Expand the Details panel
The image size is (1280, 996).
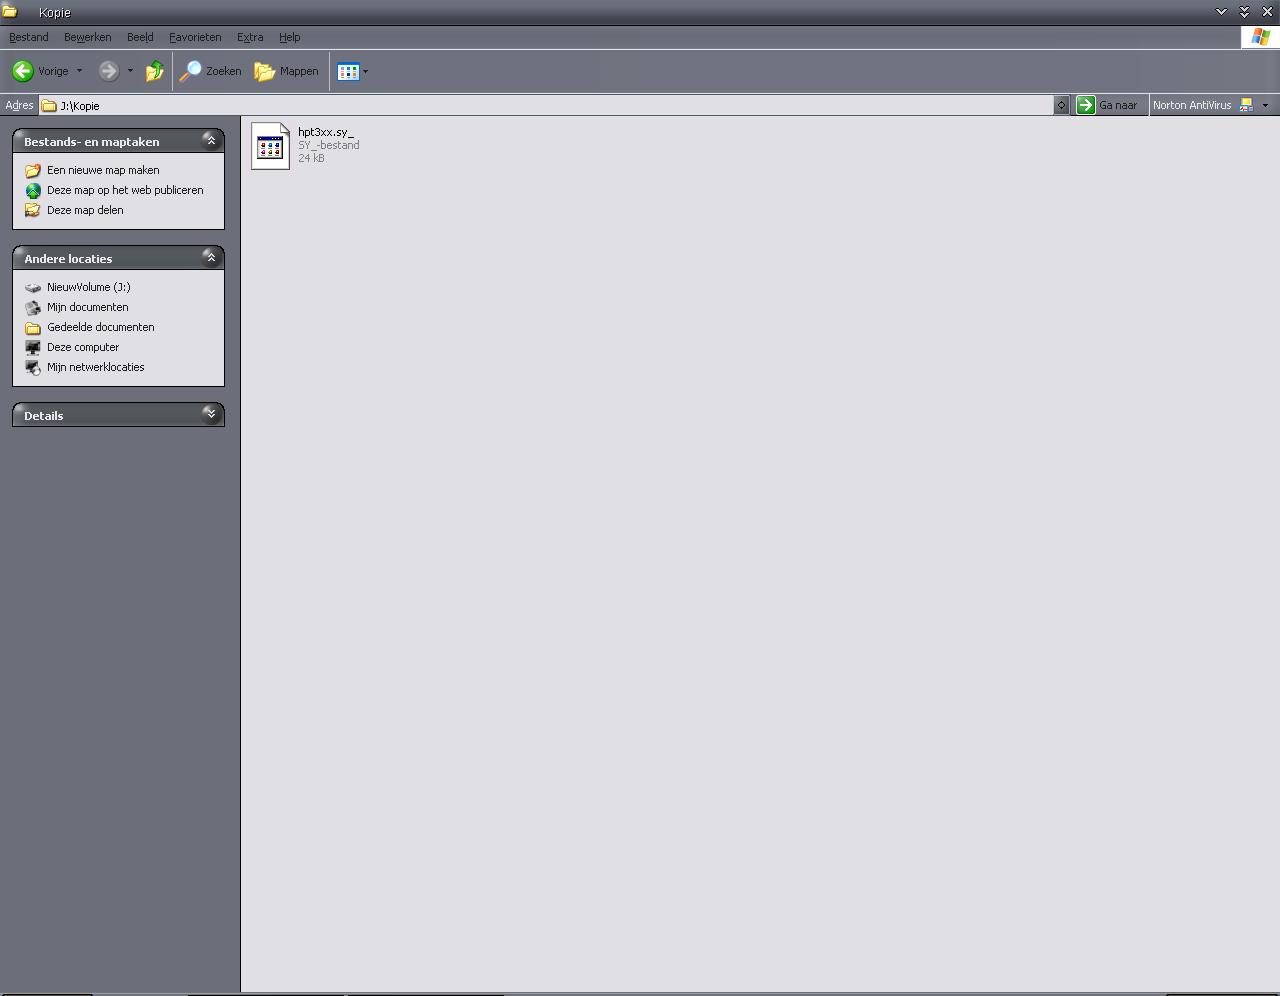tap(211, 414)
